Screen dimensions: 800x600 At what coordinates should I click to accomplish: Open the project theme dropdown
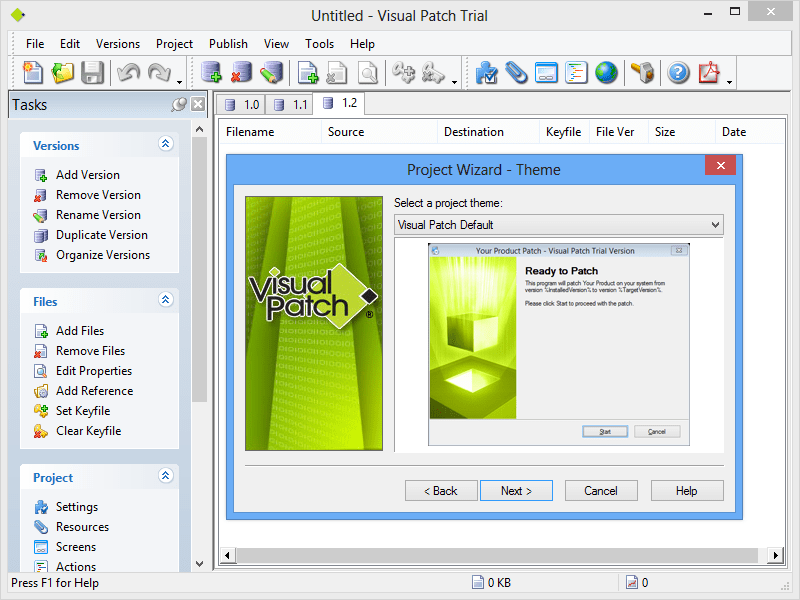pos(714,225)
